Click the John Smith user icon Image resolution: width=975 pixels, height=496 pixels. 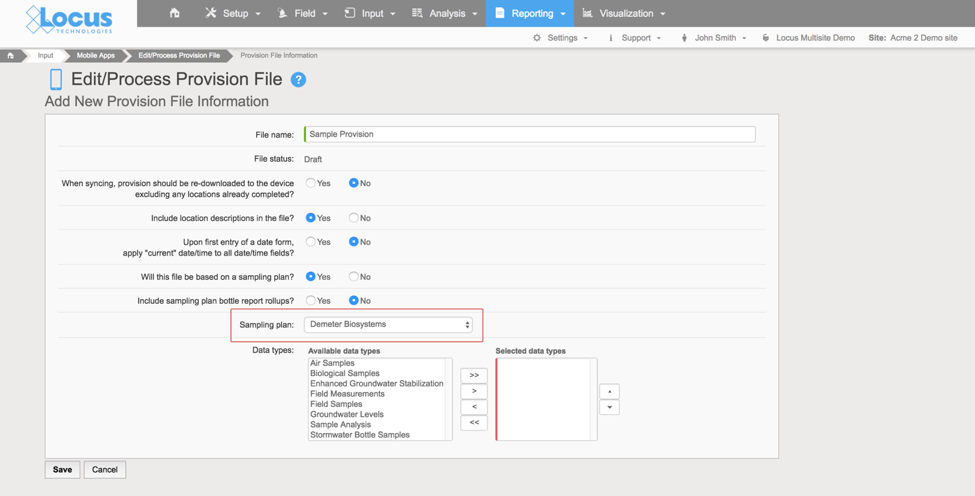tap(685, 38)
